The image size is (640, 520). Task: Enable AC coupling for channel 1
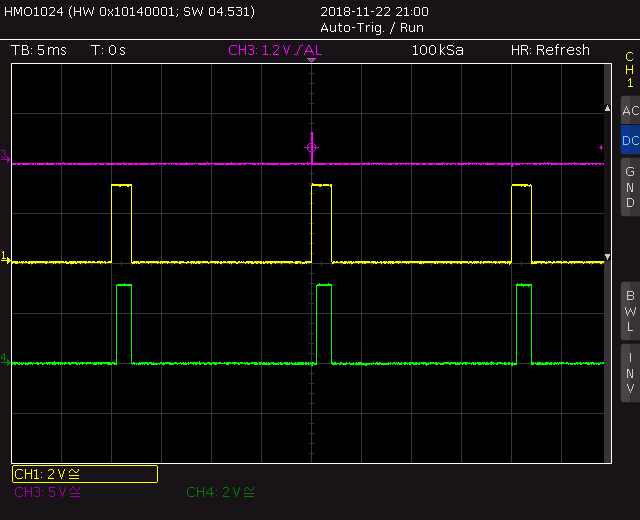click(630, 111)
